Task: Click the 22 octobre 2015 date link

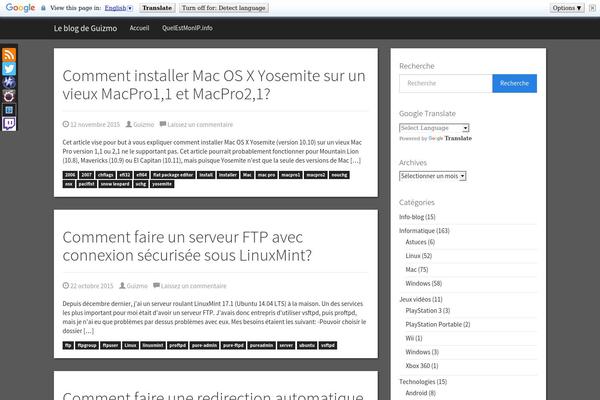Action: [92, 286]
